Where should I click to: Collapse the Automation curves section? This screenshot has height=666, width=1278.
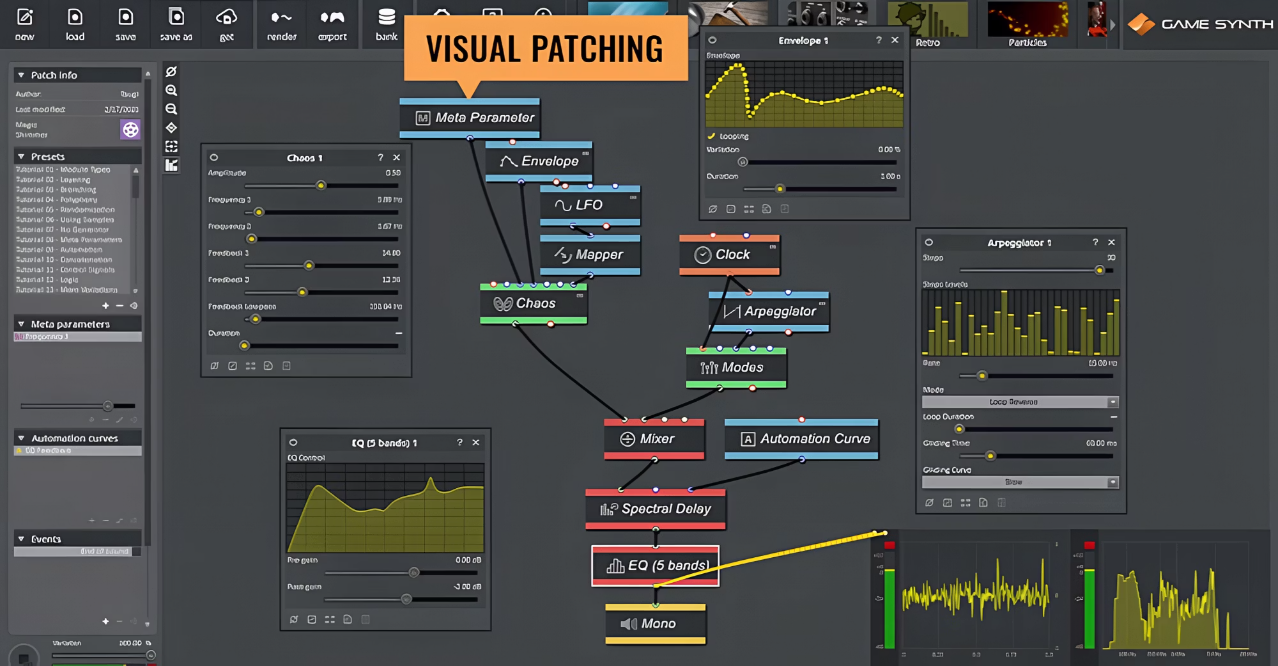(x=20, y=438)
